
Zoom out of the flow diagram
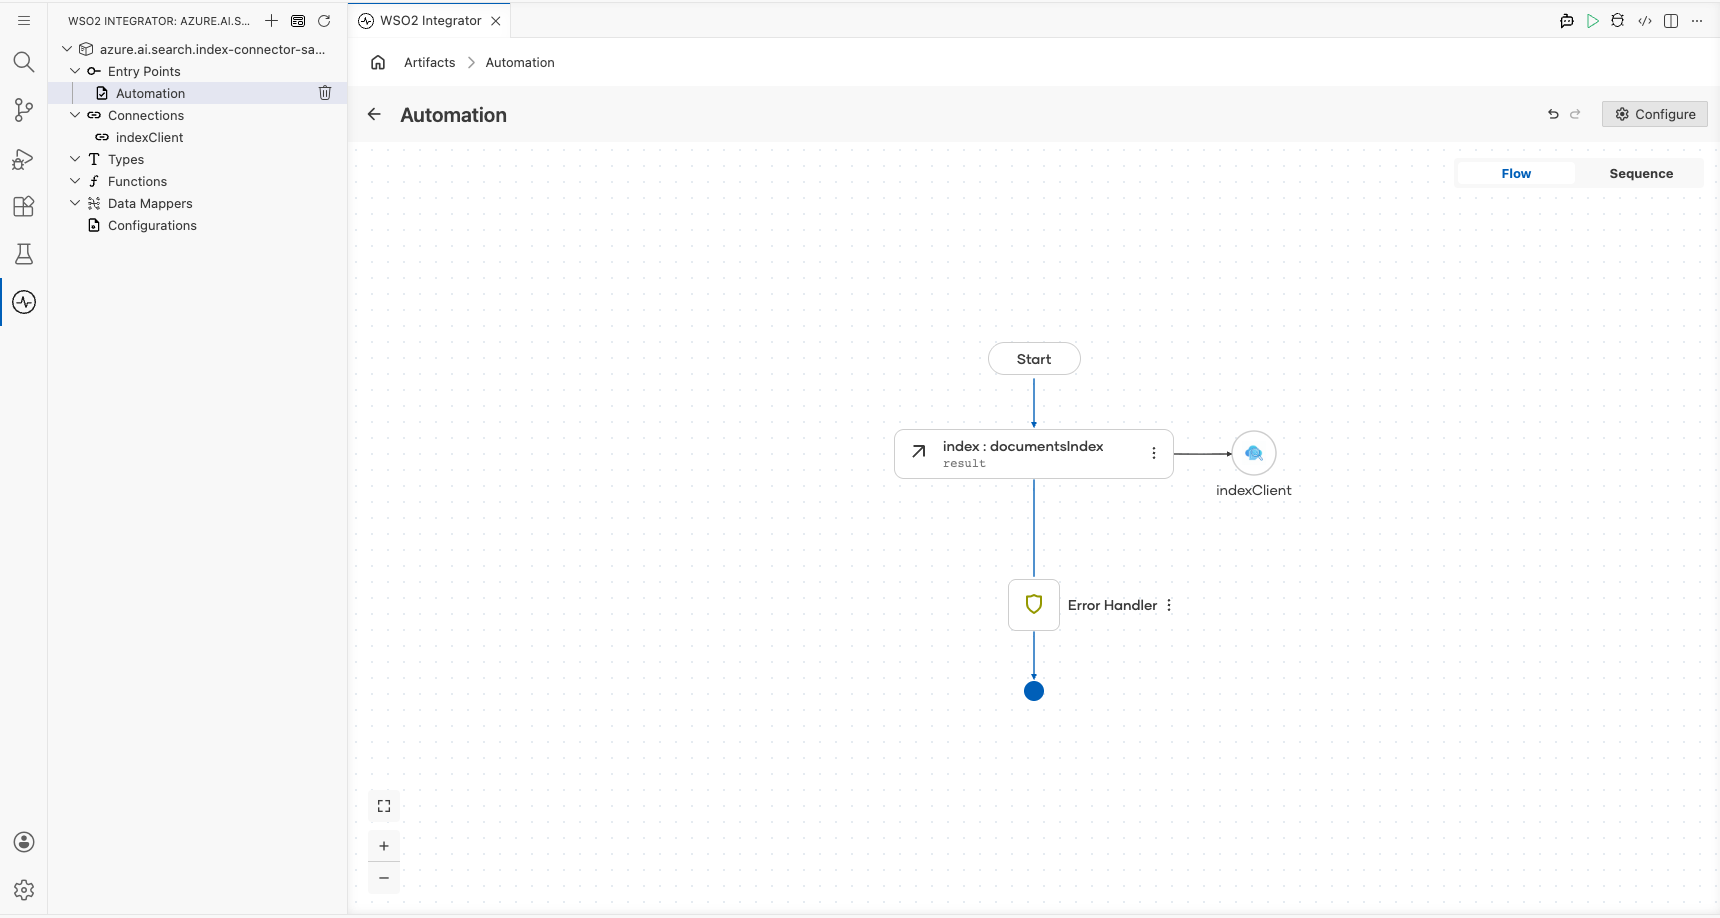[384, 878]
